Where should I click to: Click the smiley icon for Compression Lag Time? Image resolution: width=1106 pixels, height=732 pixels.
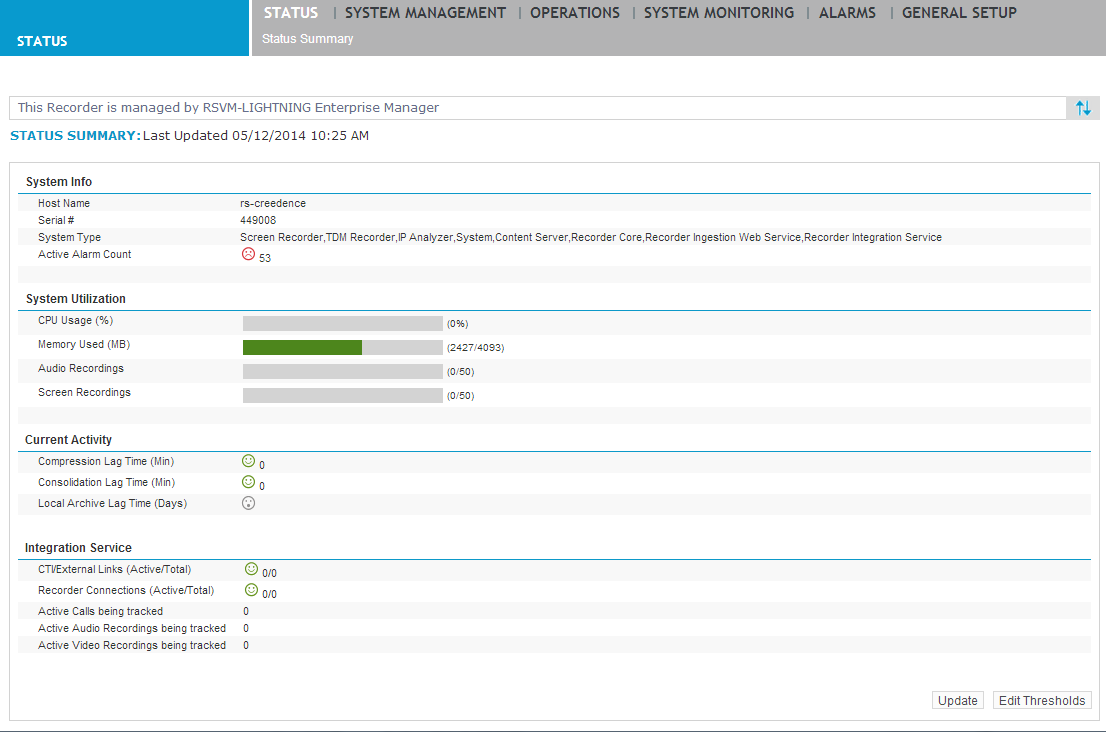(x=247, y=460)
